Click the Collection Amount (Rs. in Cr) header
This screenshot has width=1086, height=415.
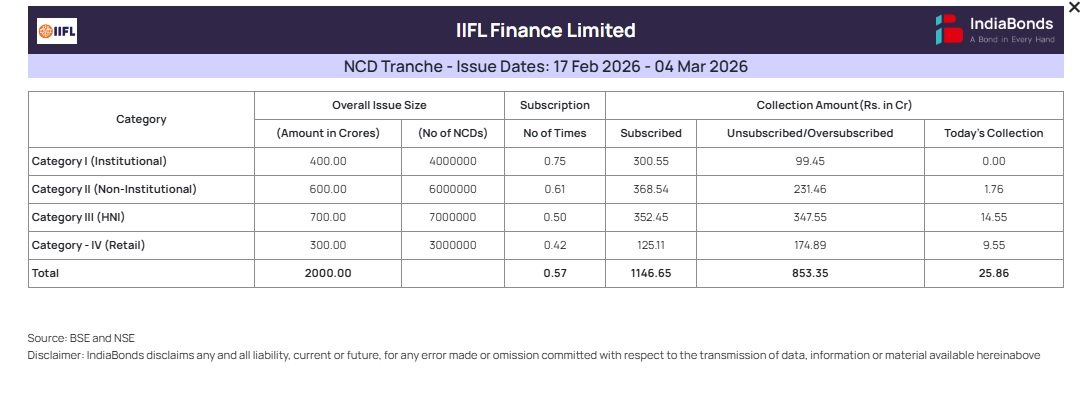[x=834, y=105]
